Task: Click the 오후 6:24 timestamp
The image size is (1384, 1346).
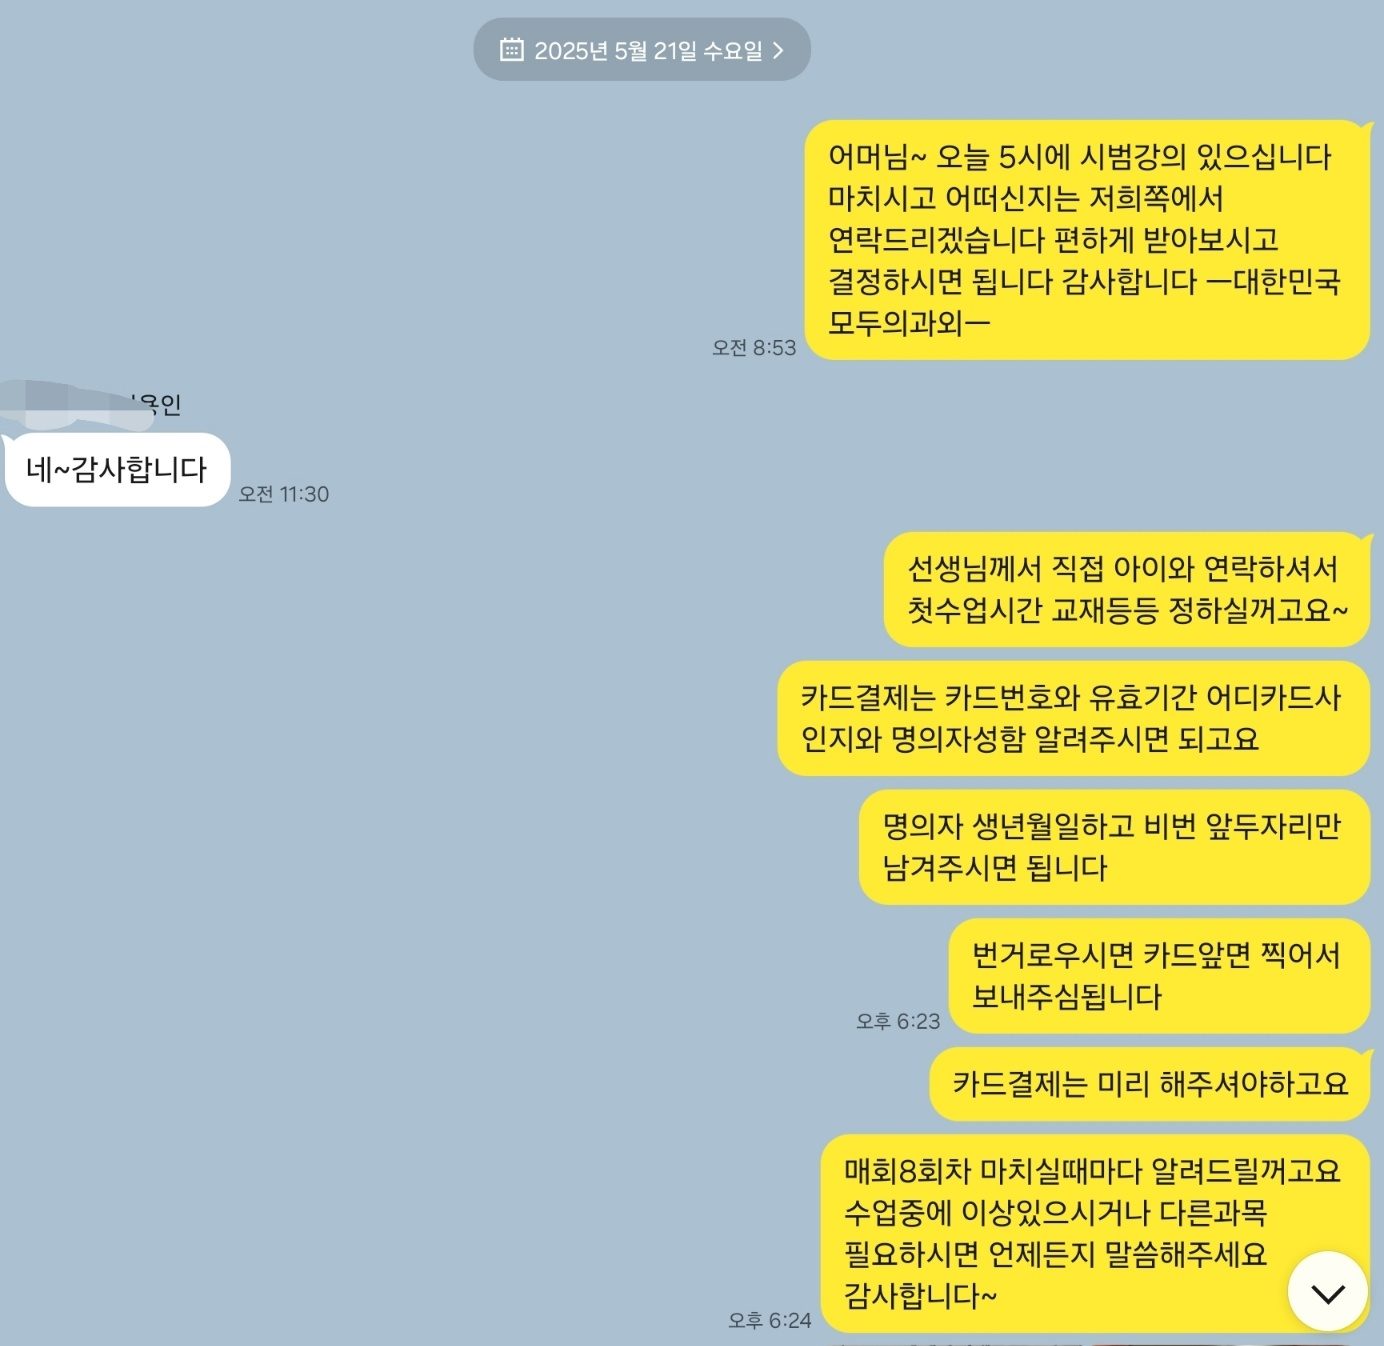Action: point(770,1320)
